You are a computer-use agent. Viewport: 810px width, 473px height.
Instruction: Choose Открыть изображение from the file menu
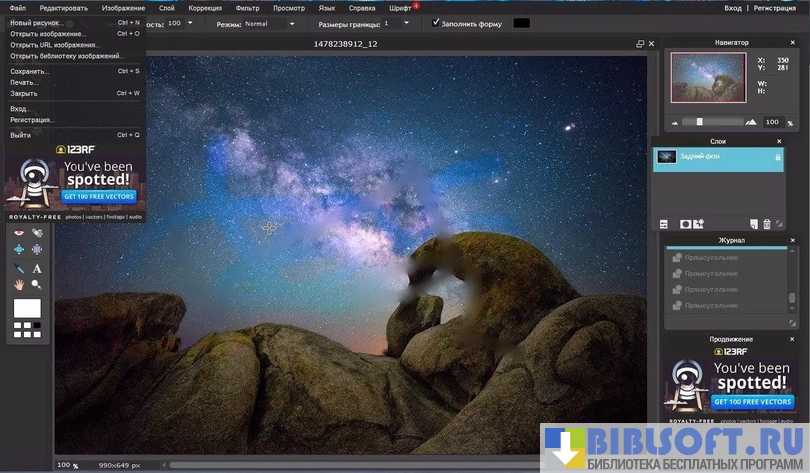tap(48, 33)
